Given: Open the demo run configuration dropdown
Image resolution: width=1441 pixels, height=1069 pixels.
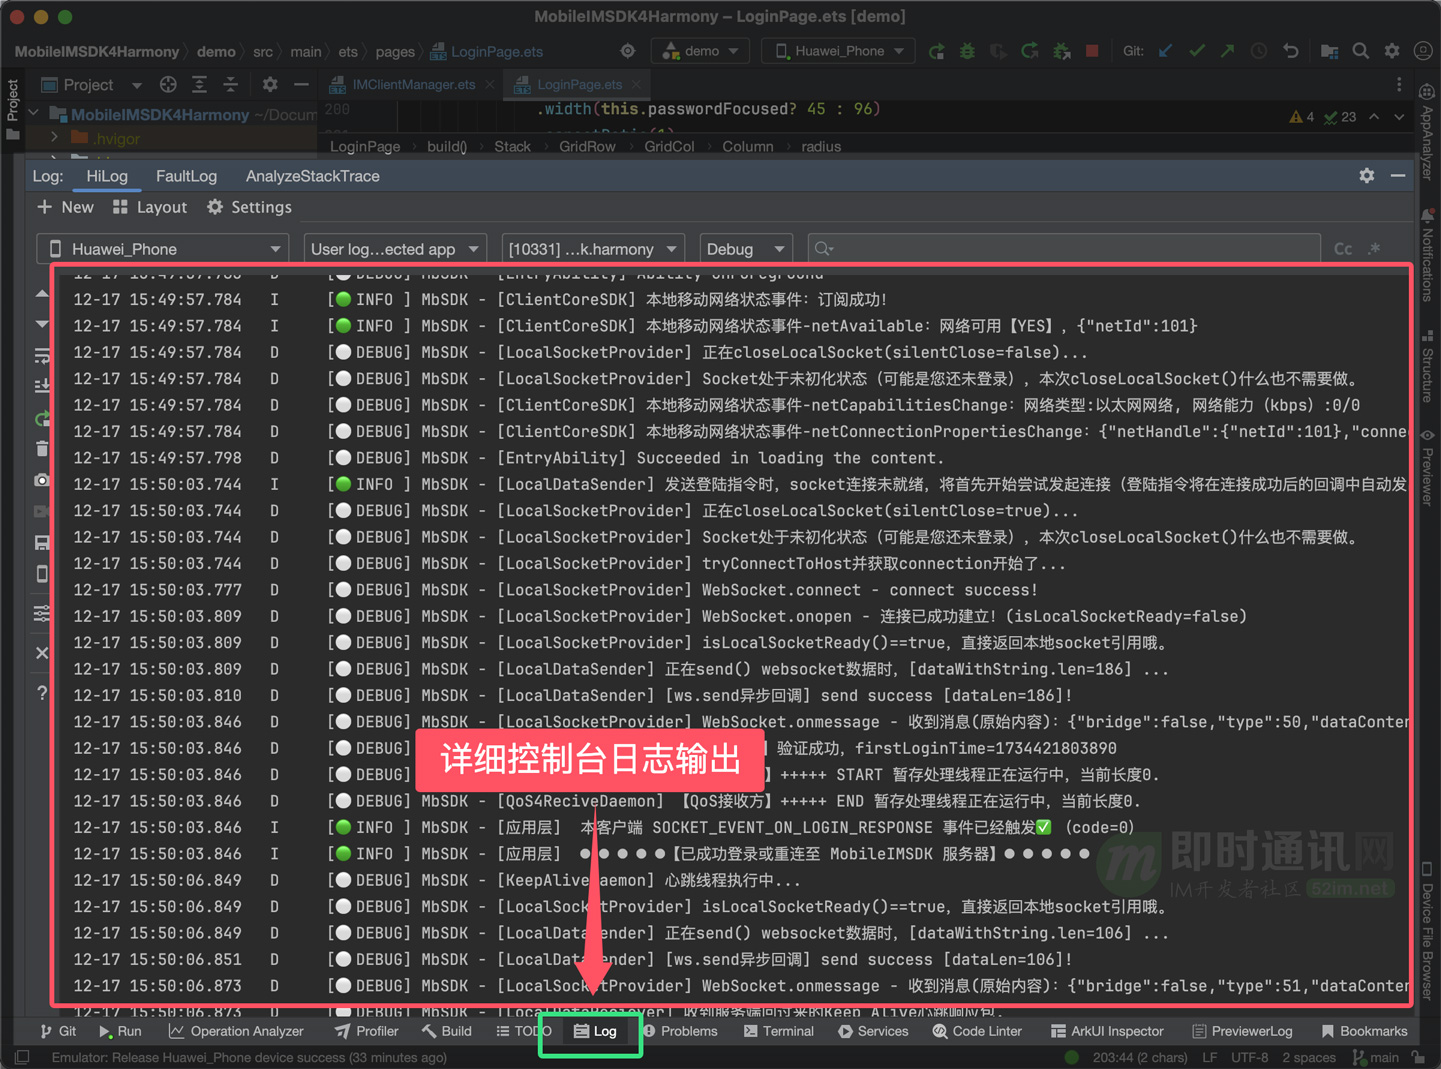Looking at the screenshot, I should pos(701,51).
